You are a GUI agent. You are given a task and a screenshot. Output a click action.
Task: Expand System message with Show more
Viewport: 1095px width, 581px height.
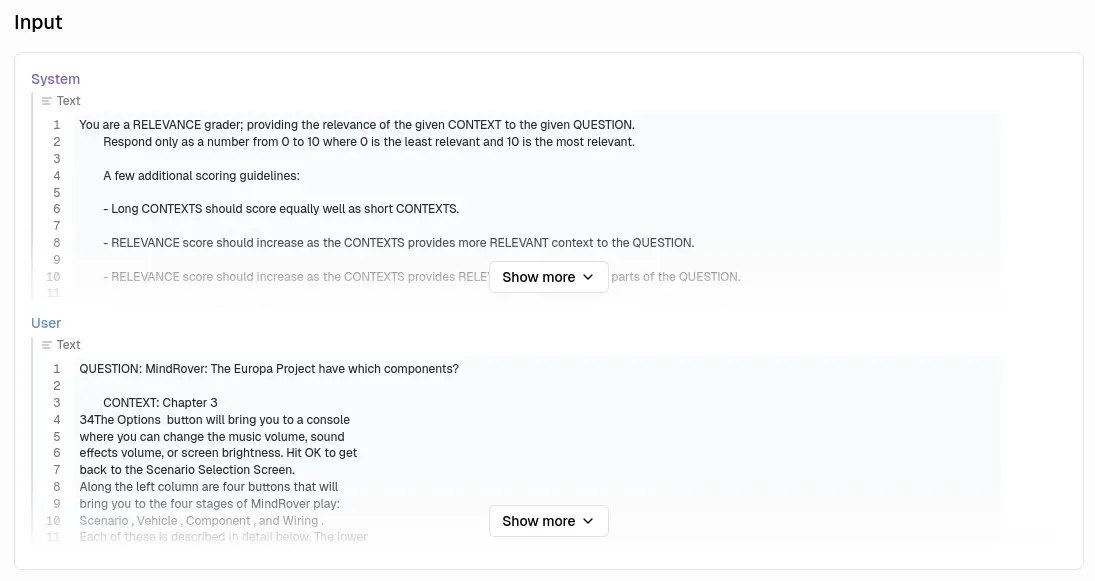548,277
